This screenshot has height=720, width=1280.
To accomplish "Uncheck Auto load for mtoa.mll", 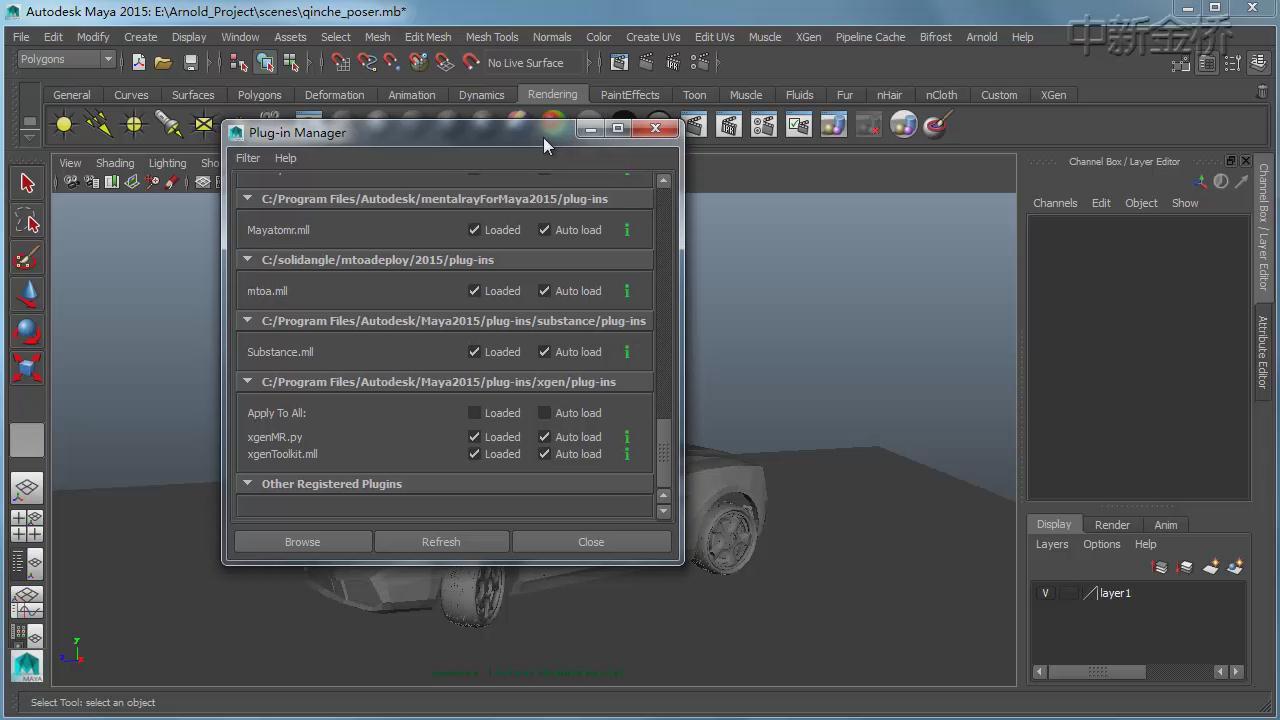I will tap(544, 291).
